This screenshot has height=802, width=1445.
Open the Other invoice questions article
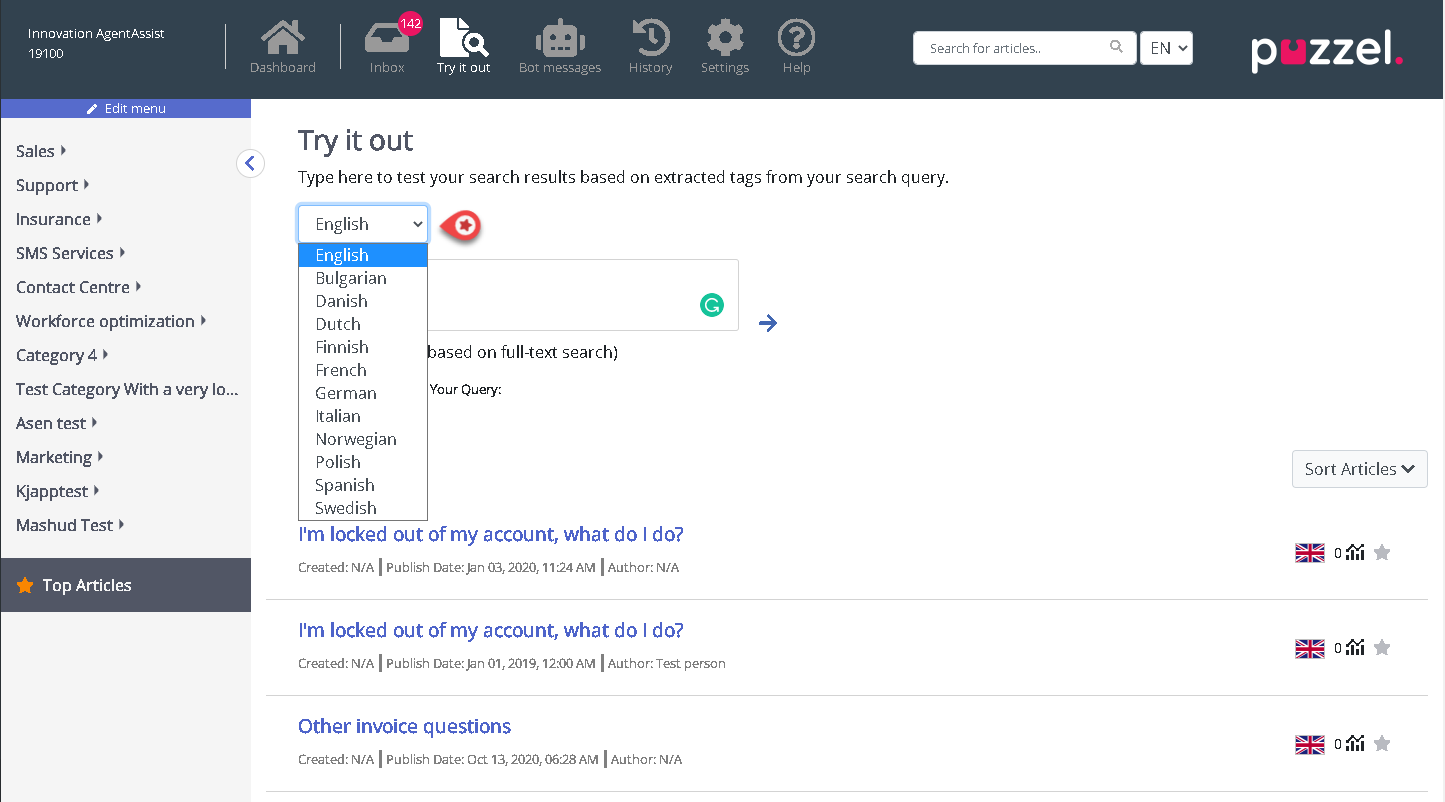[404, 726]
